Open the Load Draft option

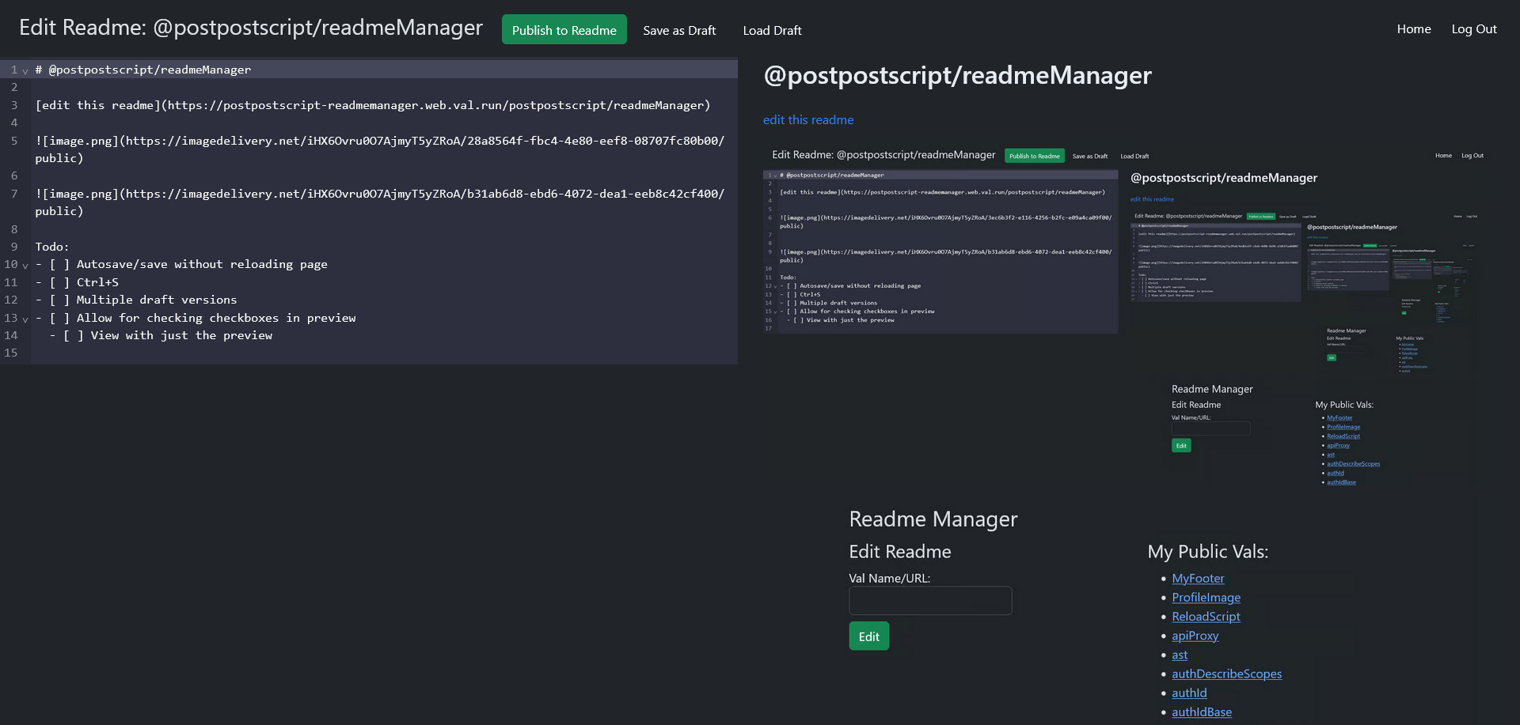click(x=772, y=30)
